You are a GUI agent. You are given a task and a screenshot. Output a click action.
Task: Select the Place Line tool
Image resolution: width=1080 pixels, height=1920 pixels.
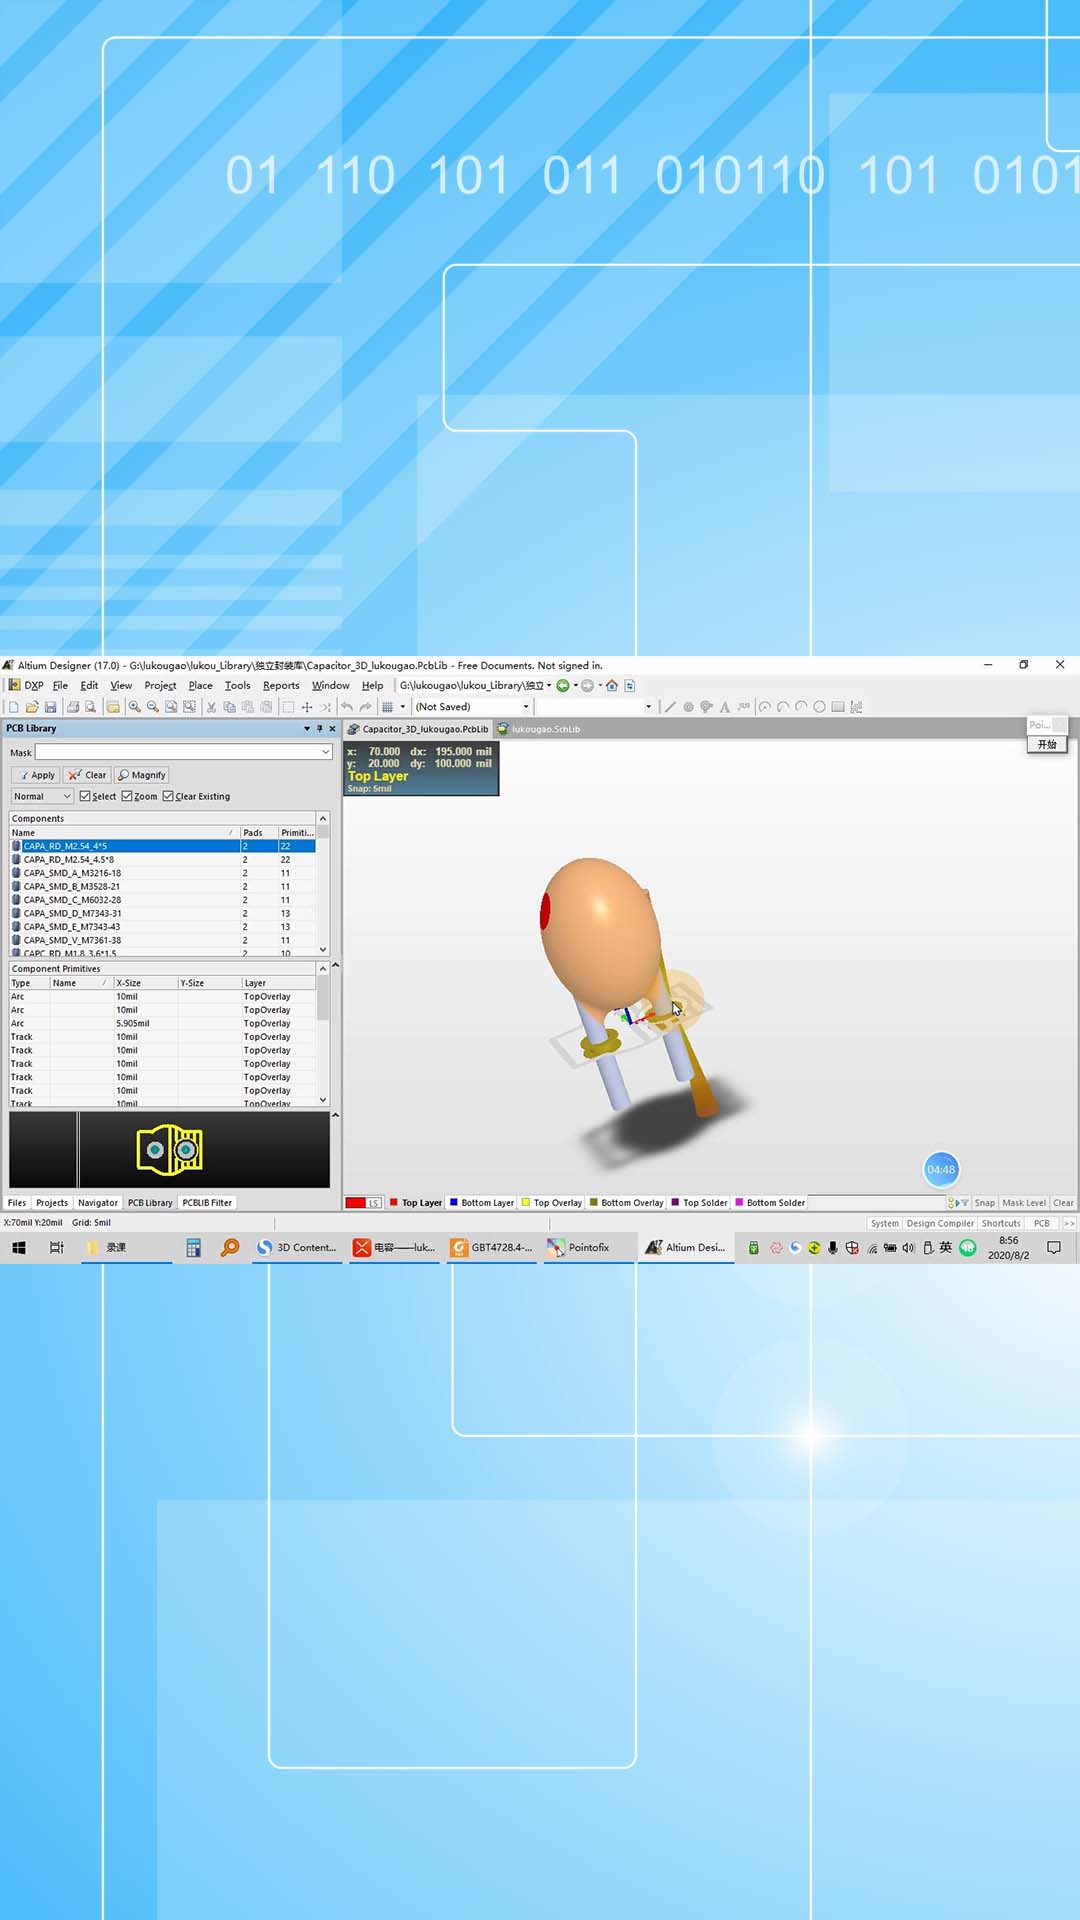pyautogui.click(x=670, y=707)
